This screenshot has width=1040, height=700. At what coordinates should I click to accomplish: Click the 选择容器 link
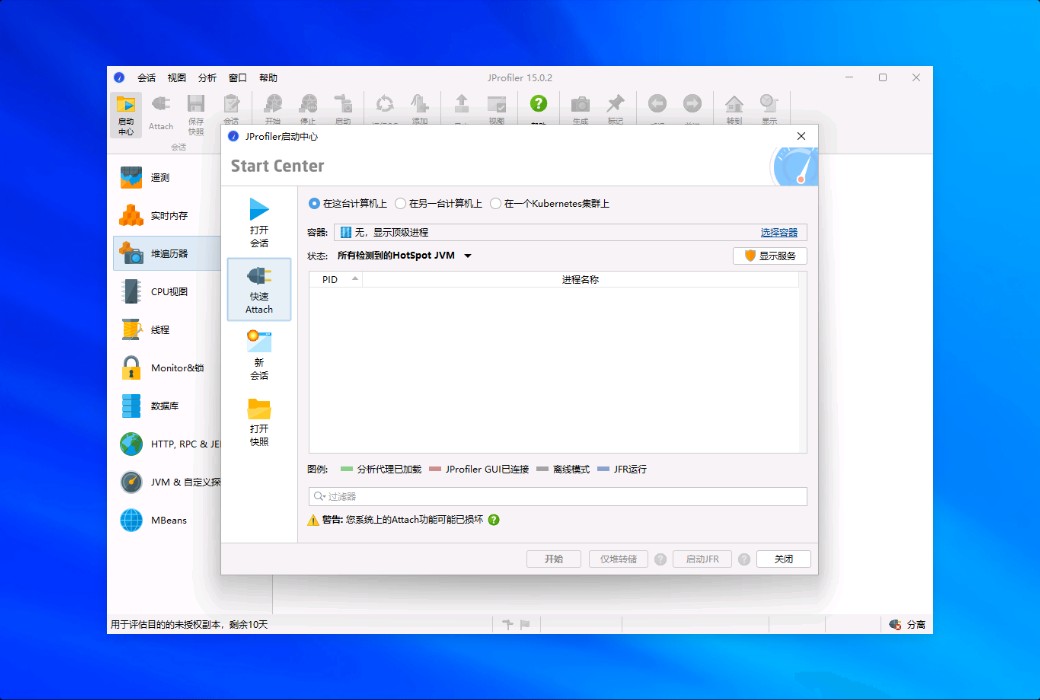tap(779, 232)
